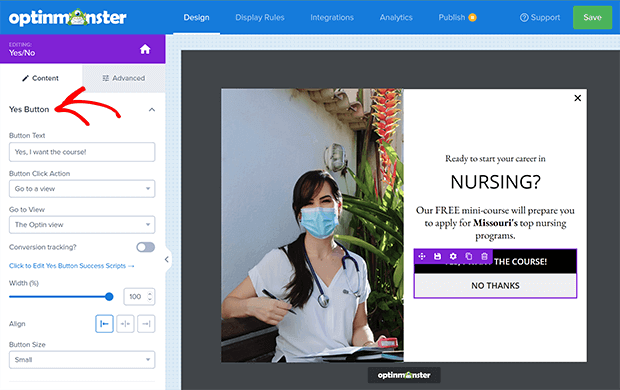Click the OptinMonster badge below the popup
The width and height of the screenshot is (620, 390).
click(404, 375)
